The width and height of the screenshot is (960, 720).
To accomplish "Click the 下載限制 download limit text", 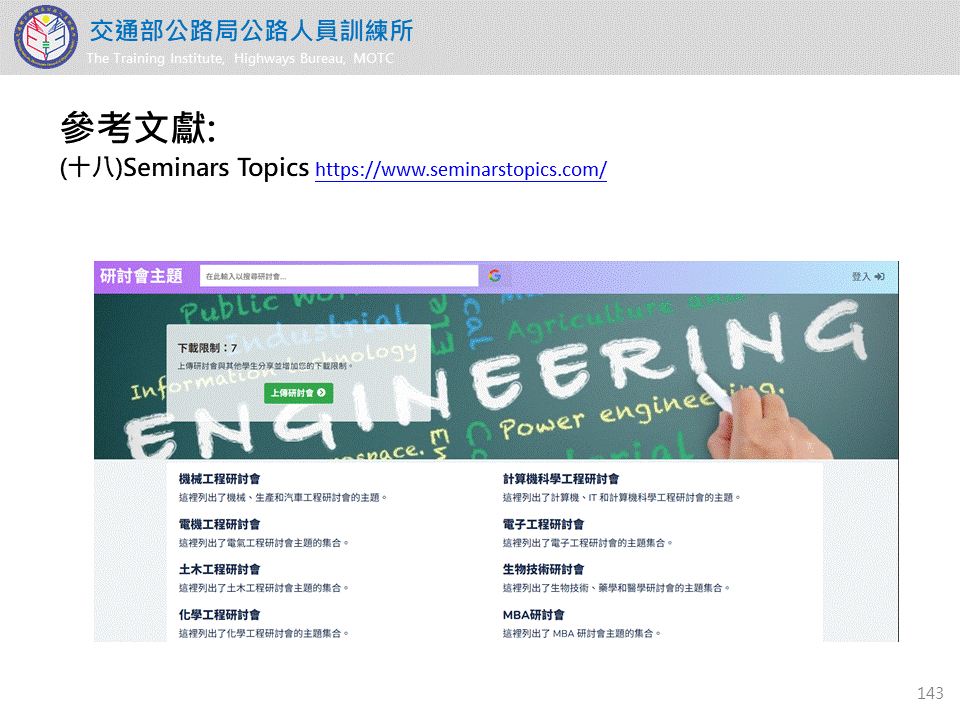I will pos(207,348).
